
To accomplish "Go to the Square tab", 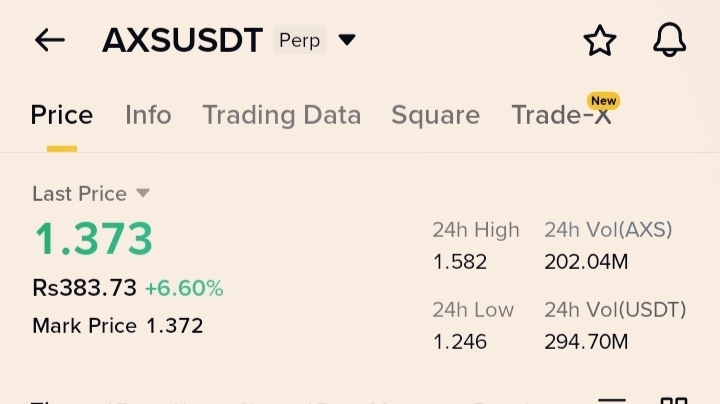I will [435, 115].
